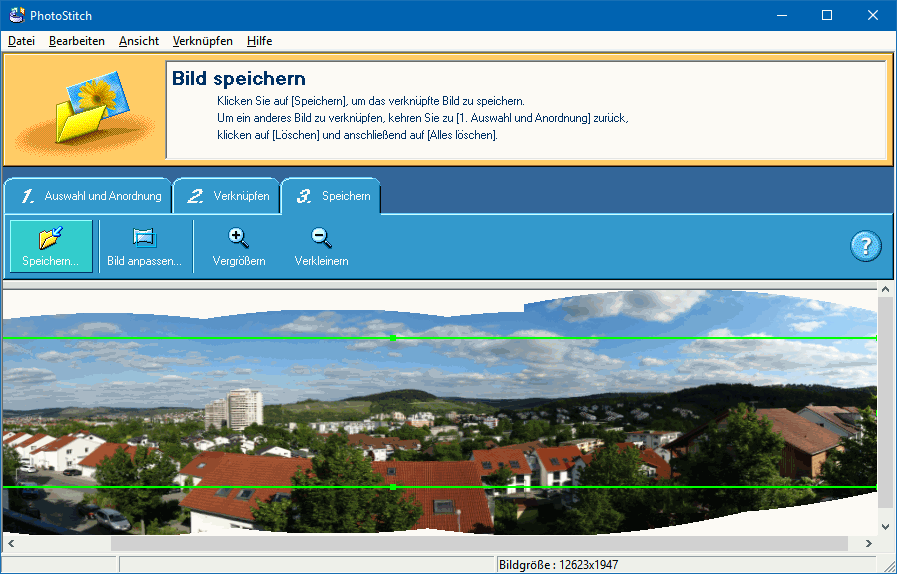The width and height of the screenshot is (897, 574).
Task: Open the Verknüpfen menu
Action: (x=203, y=41)
